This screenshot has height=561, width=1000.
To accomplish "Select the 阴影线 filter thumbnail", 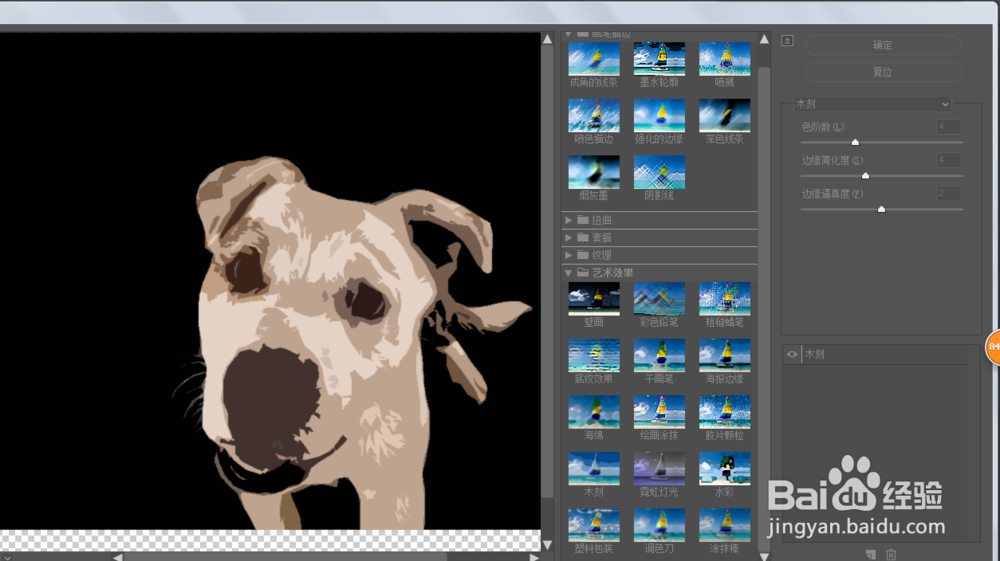I will (x=659, y=172).
